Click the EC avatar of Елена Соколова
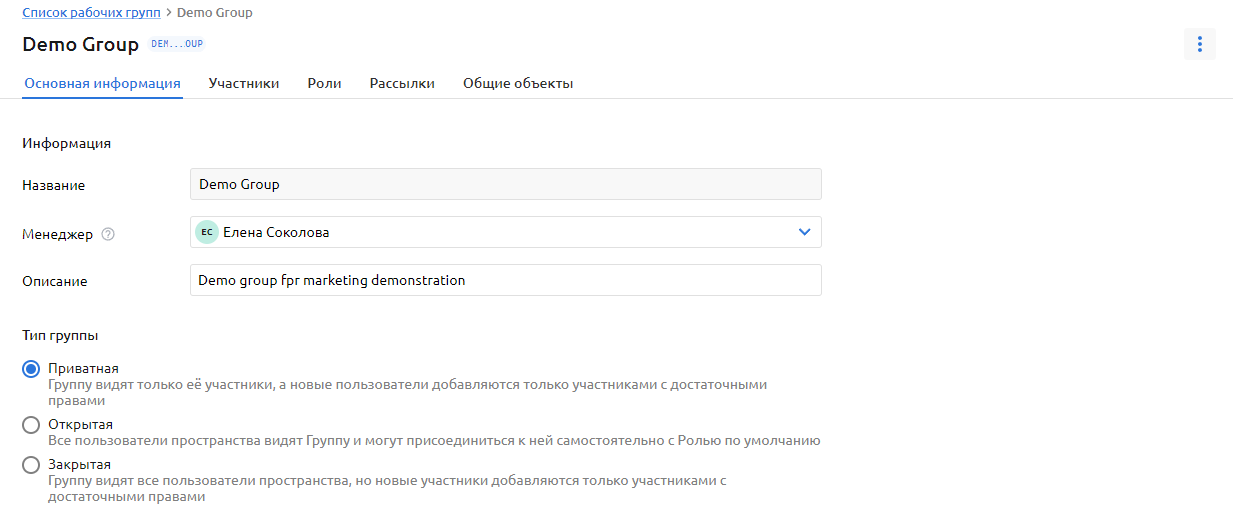Viewport: 1233px width, 528px height. pyautogui.click(x=206, y=232)
